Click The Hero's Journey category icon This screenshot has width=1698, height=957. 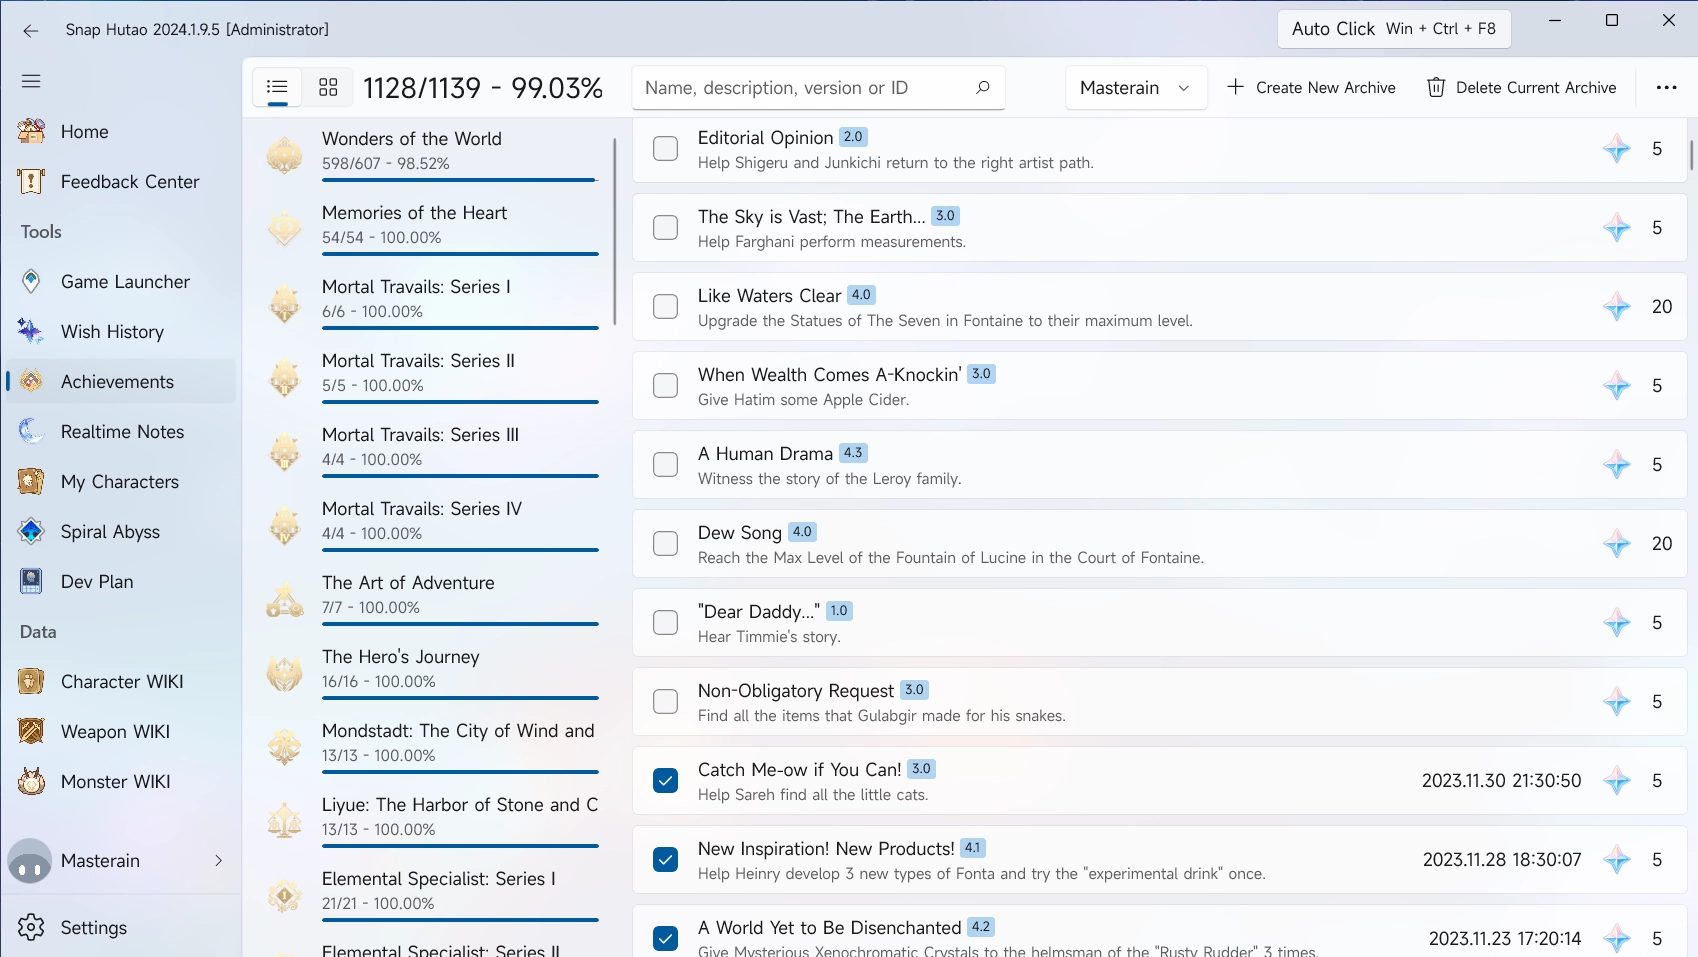[x=285, y=673]
